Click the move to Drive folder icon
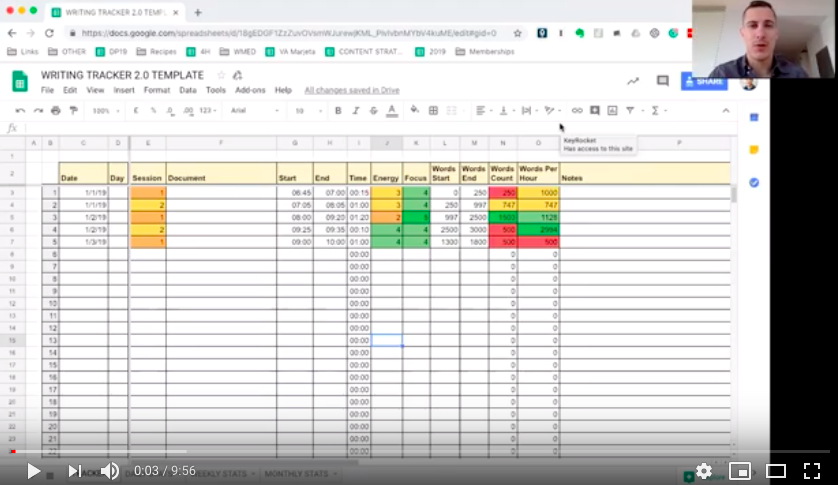Image resolution: width=838 pixels, height=485 pixels. point(238,75)
